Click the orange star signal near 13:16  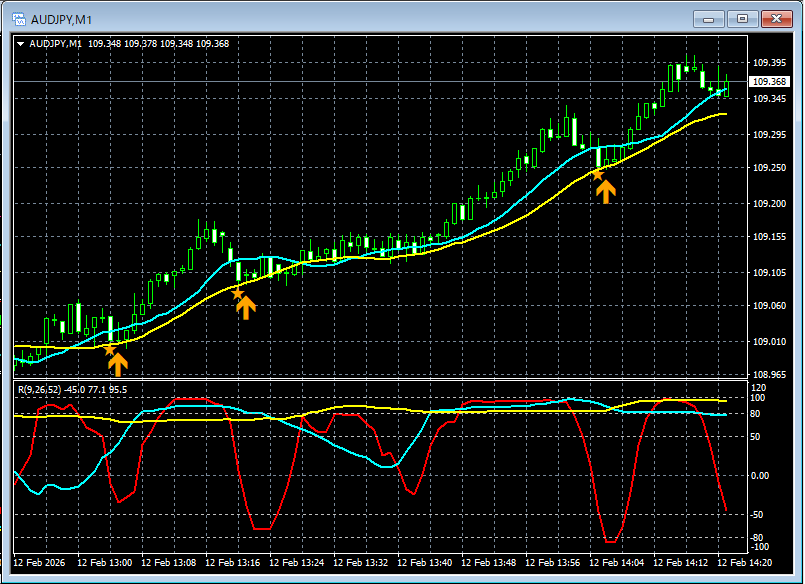pyautogui.click(x=237, y=294)
